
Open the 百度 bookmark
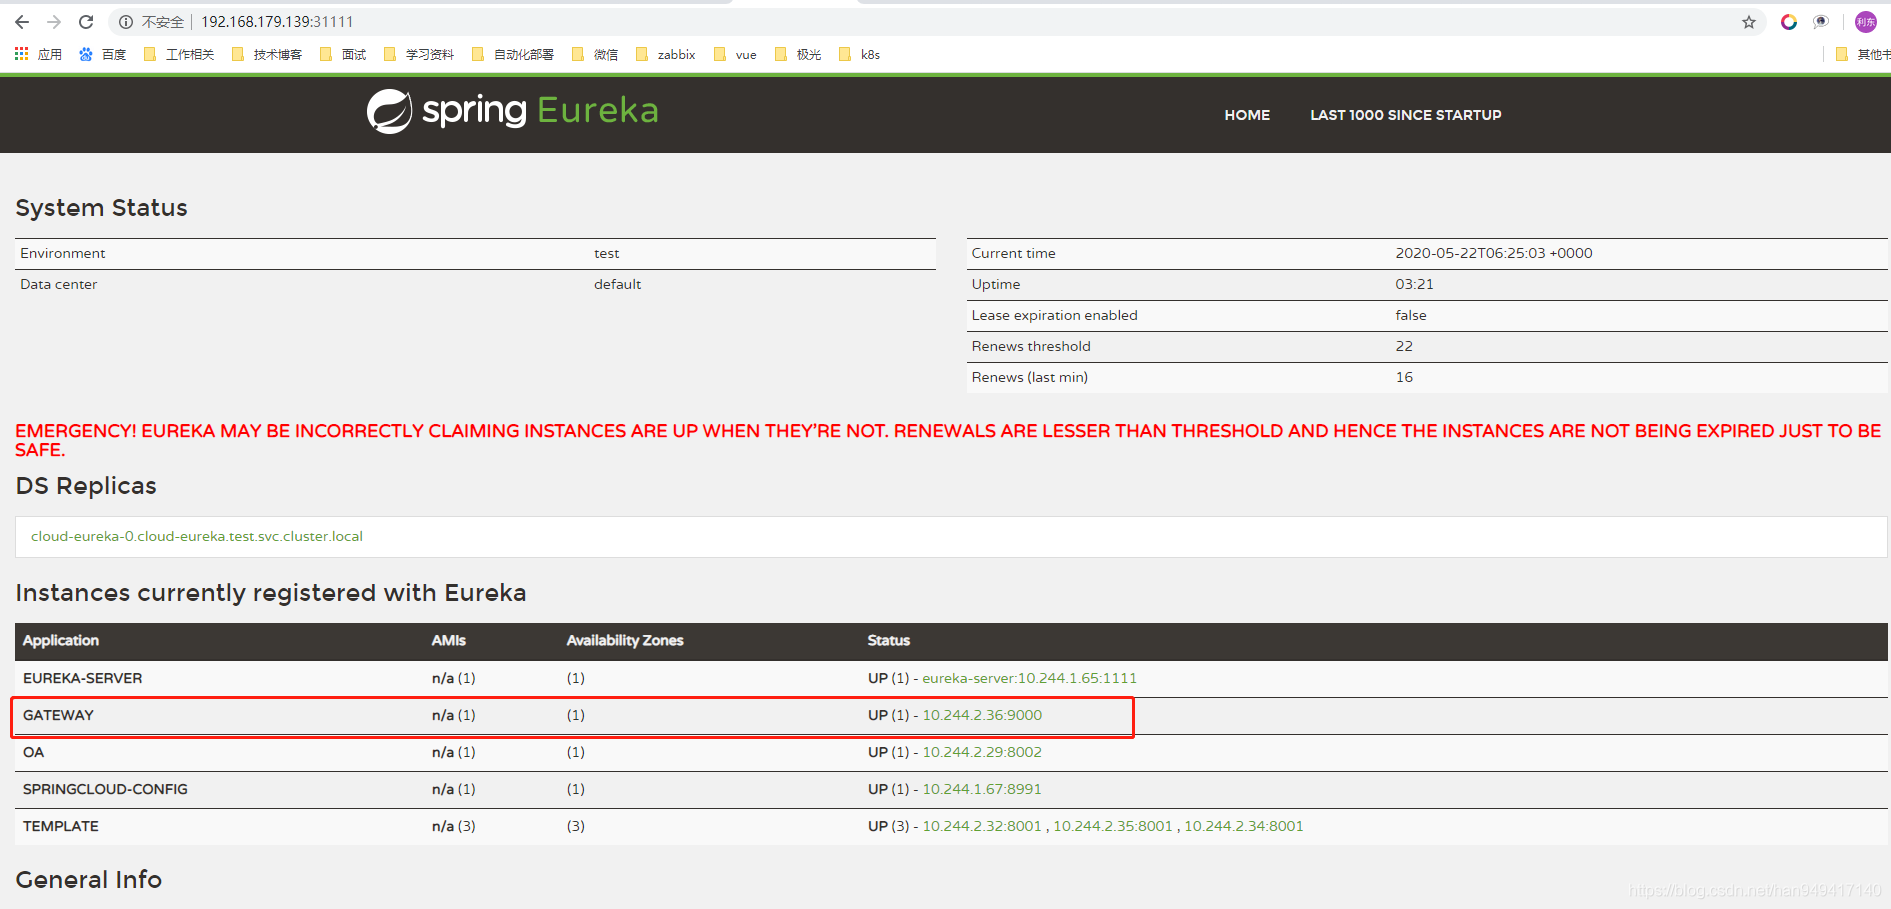coord(102,54)
